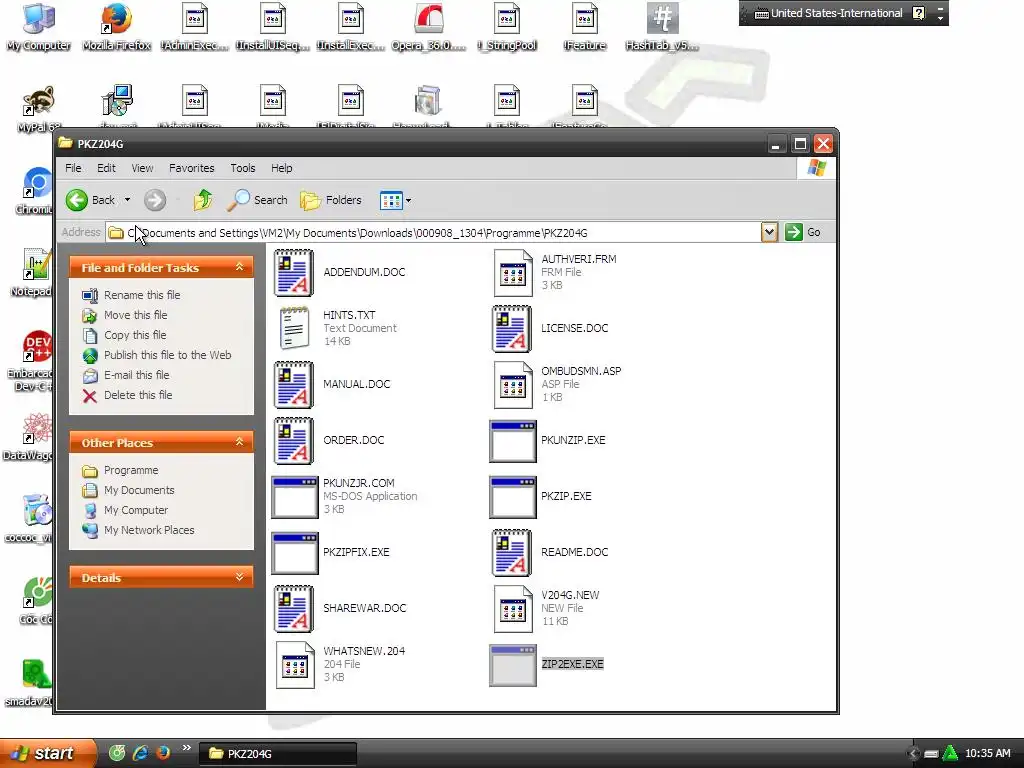Launch Internet Explorer from Quick Launch
1024x768 pixels.
pos(140,753)
